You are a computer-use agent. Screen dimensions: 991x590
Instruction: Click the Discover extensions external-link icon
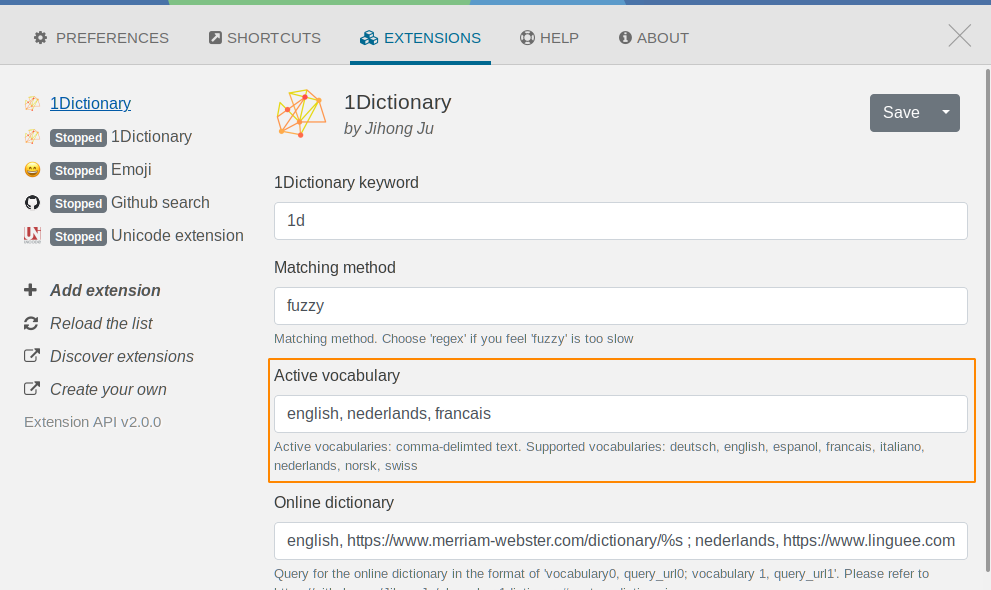[x=32, y=356]
